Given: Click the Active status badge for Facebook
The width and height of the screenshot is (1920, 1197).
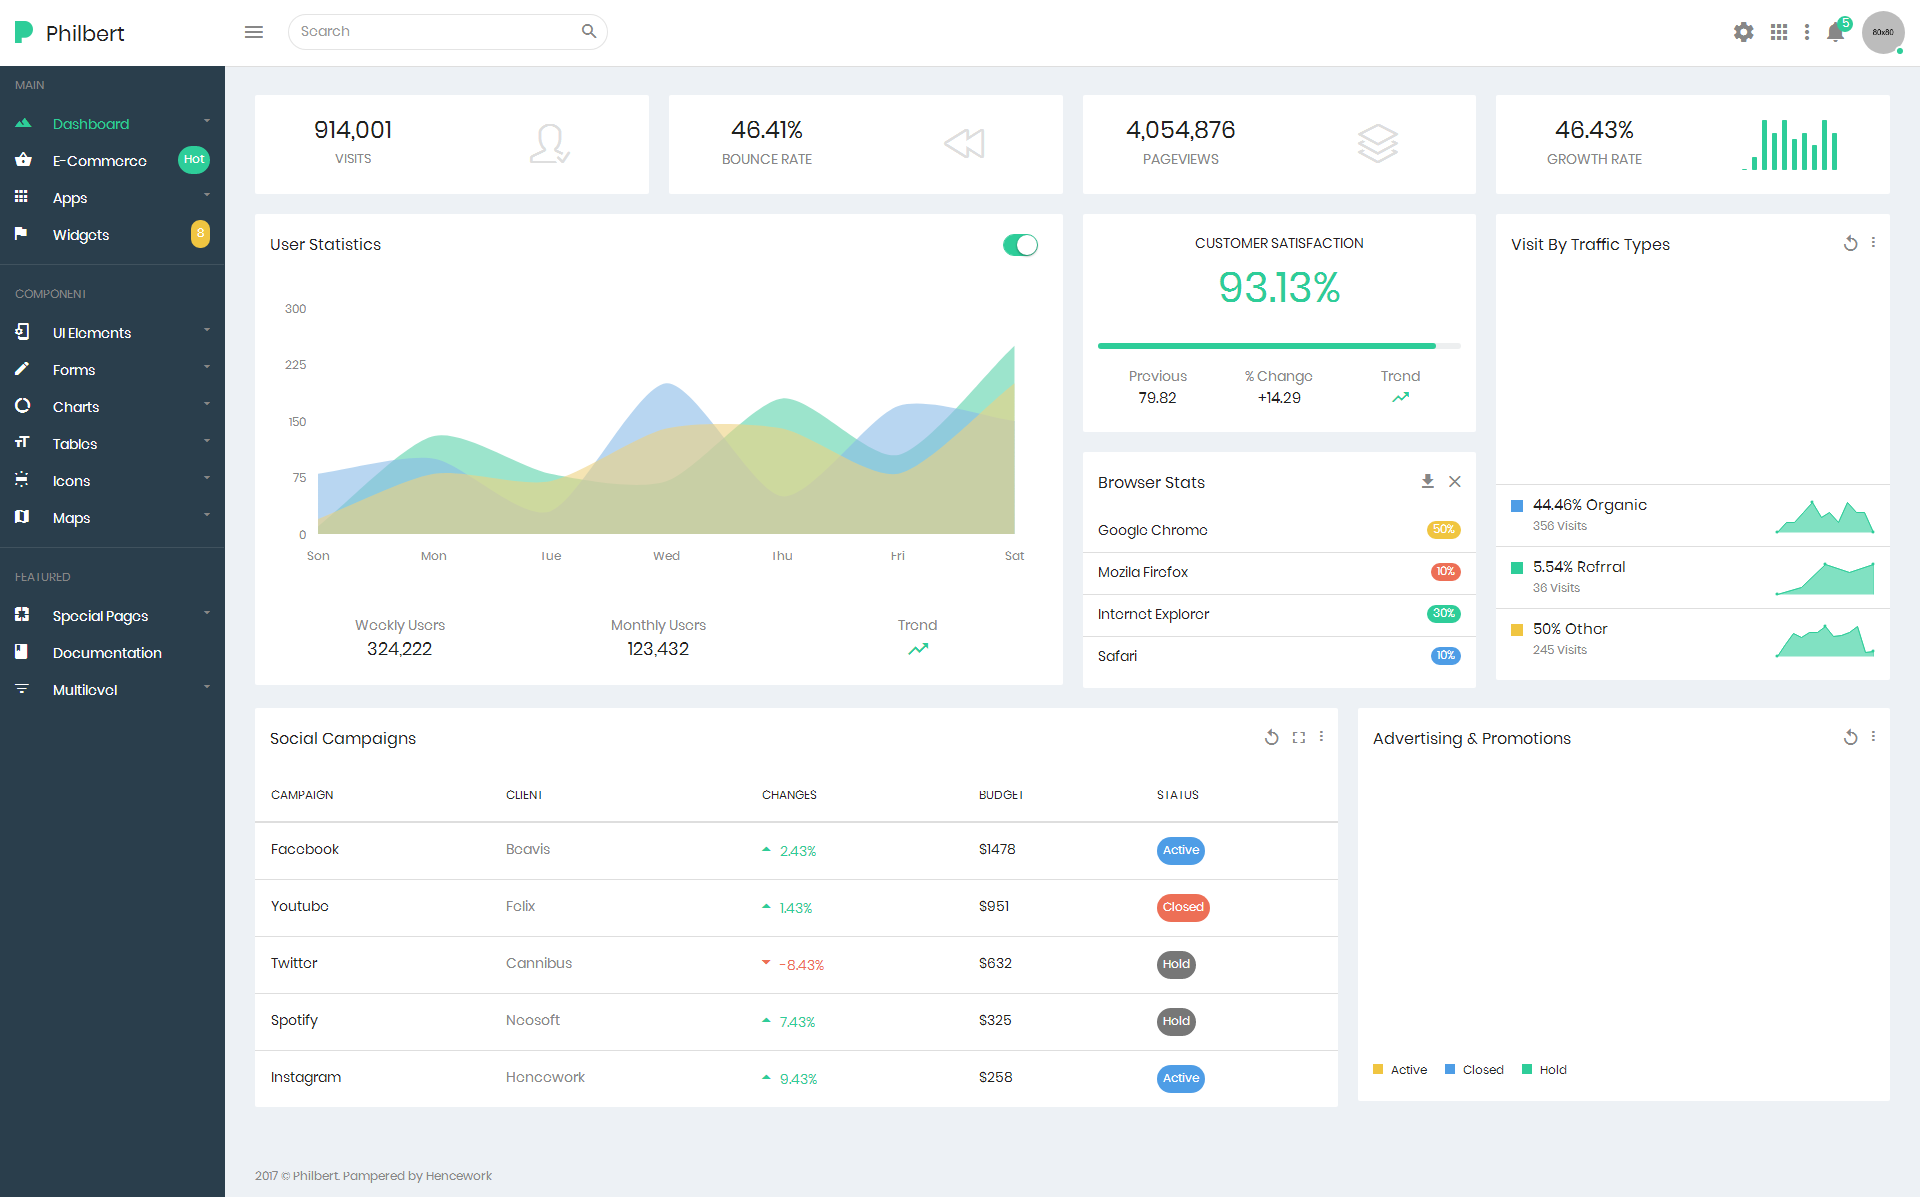Looking at the screenshot, I should (1180, 850).
